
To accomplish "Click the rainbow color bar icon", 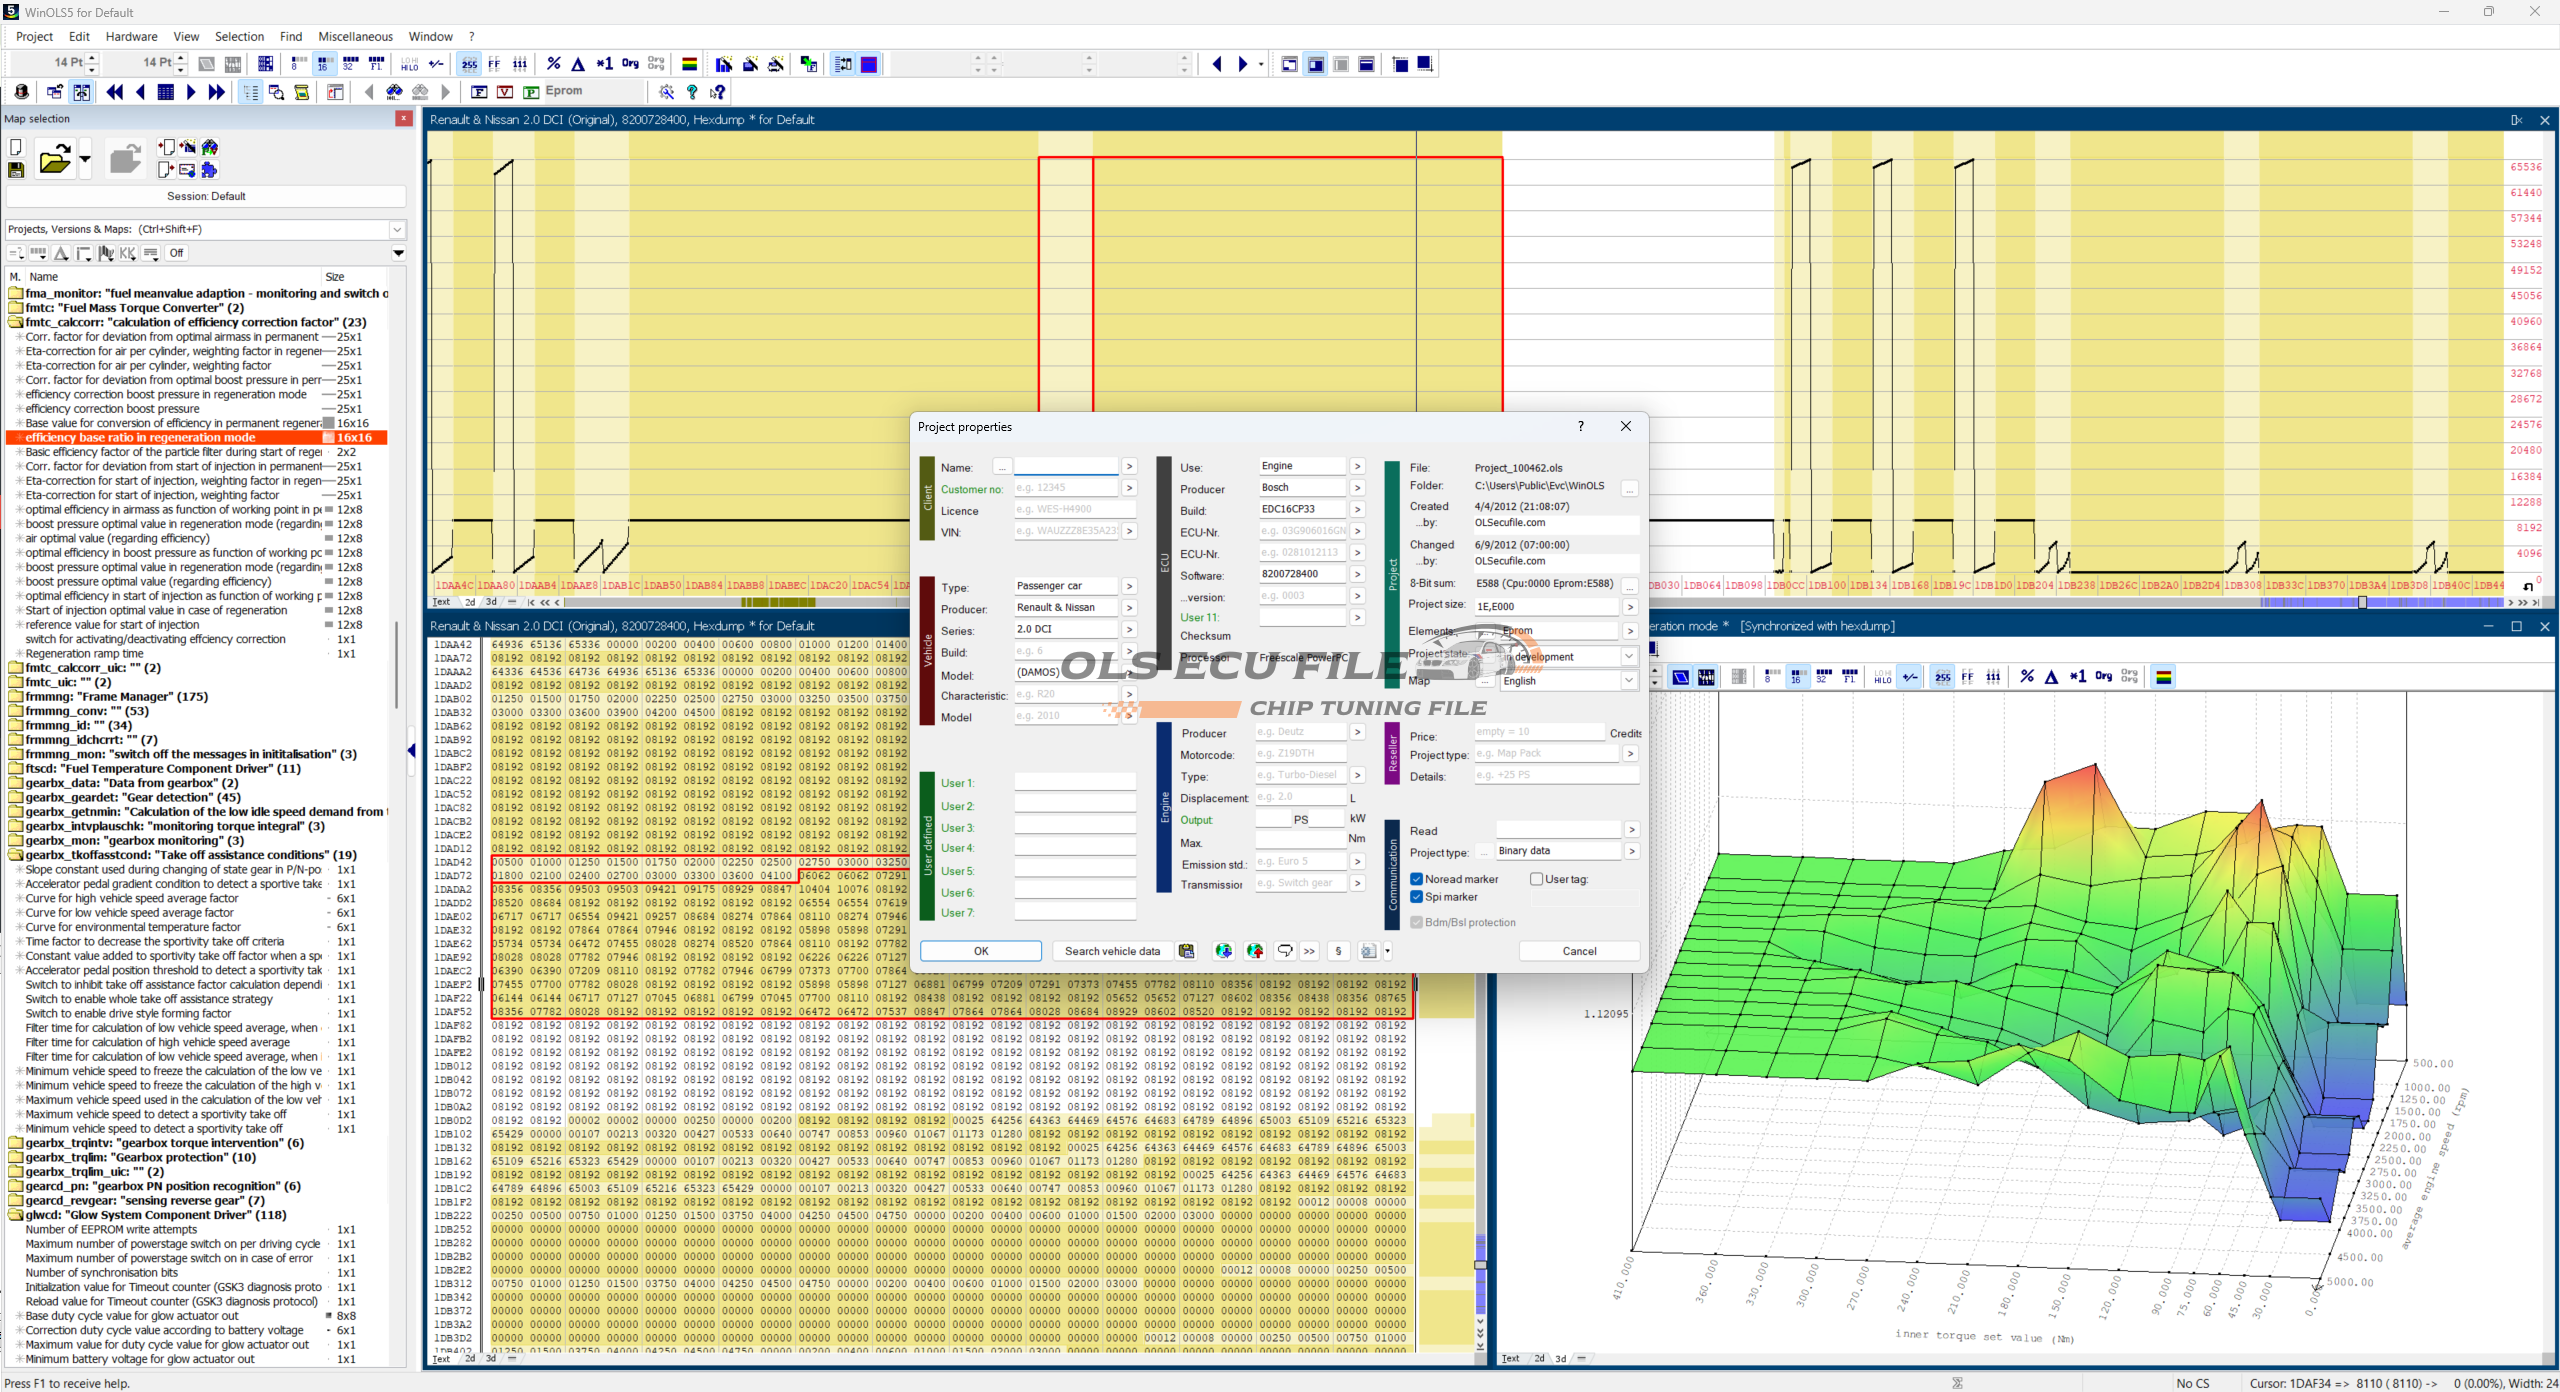I will [689, 64].
